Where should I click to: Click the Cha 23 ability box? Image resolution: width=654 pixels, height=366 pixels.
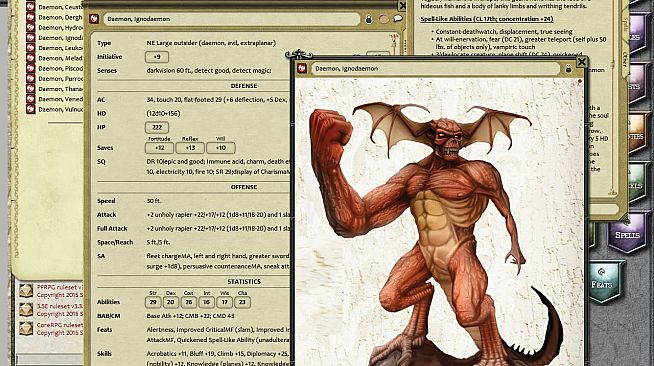pyautogui.click(x=242, y=302)
